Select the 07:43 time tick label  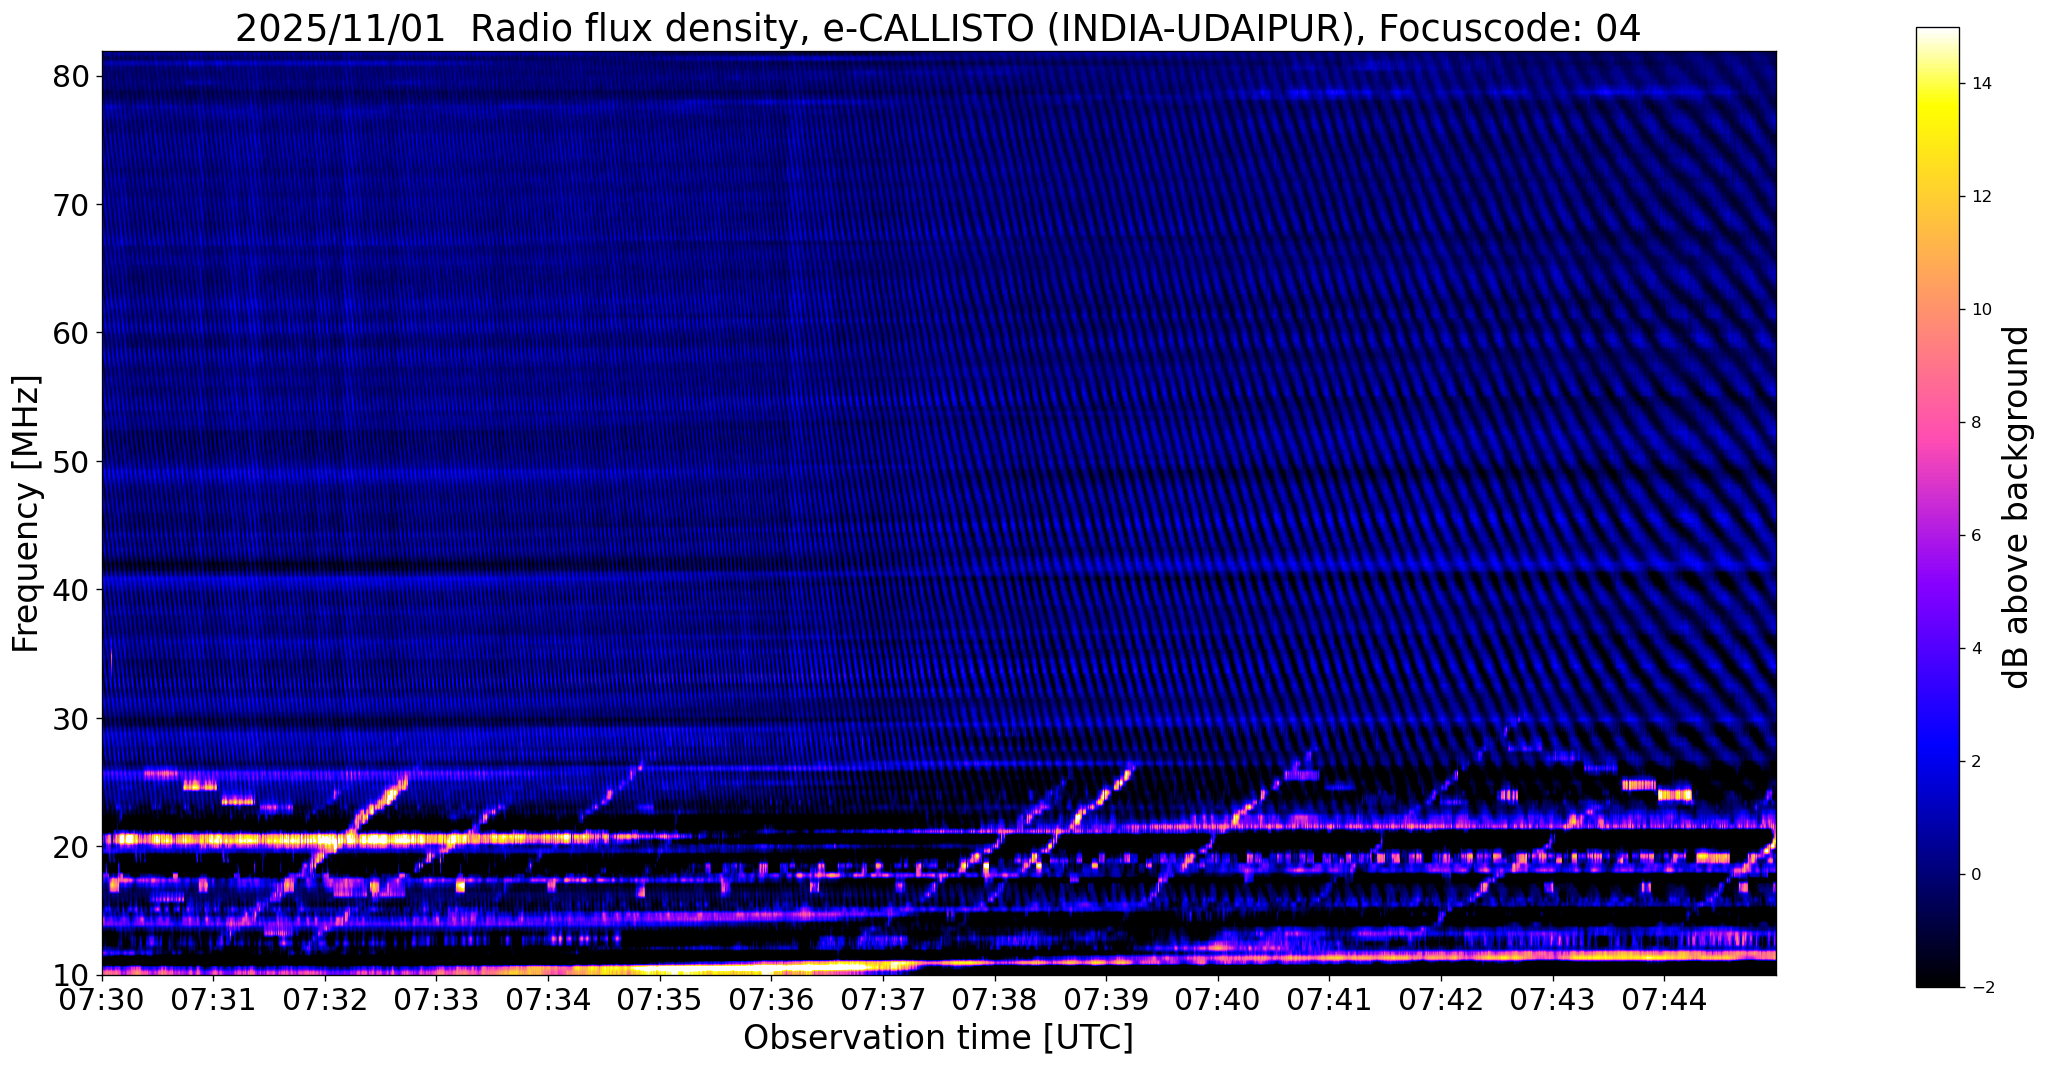1553,999
